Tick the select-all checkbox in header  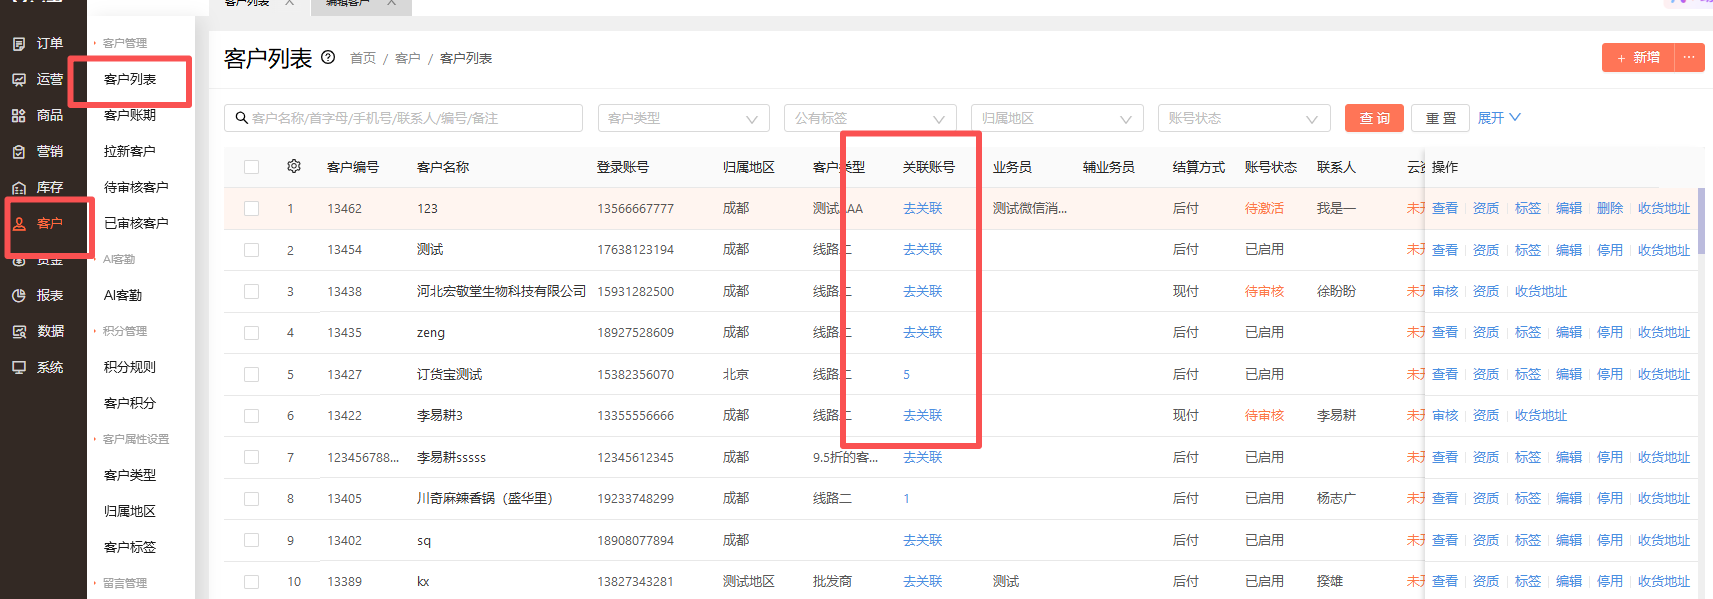251,167
